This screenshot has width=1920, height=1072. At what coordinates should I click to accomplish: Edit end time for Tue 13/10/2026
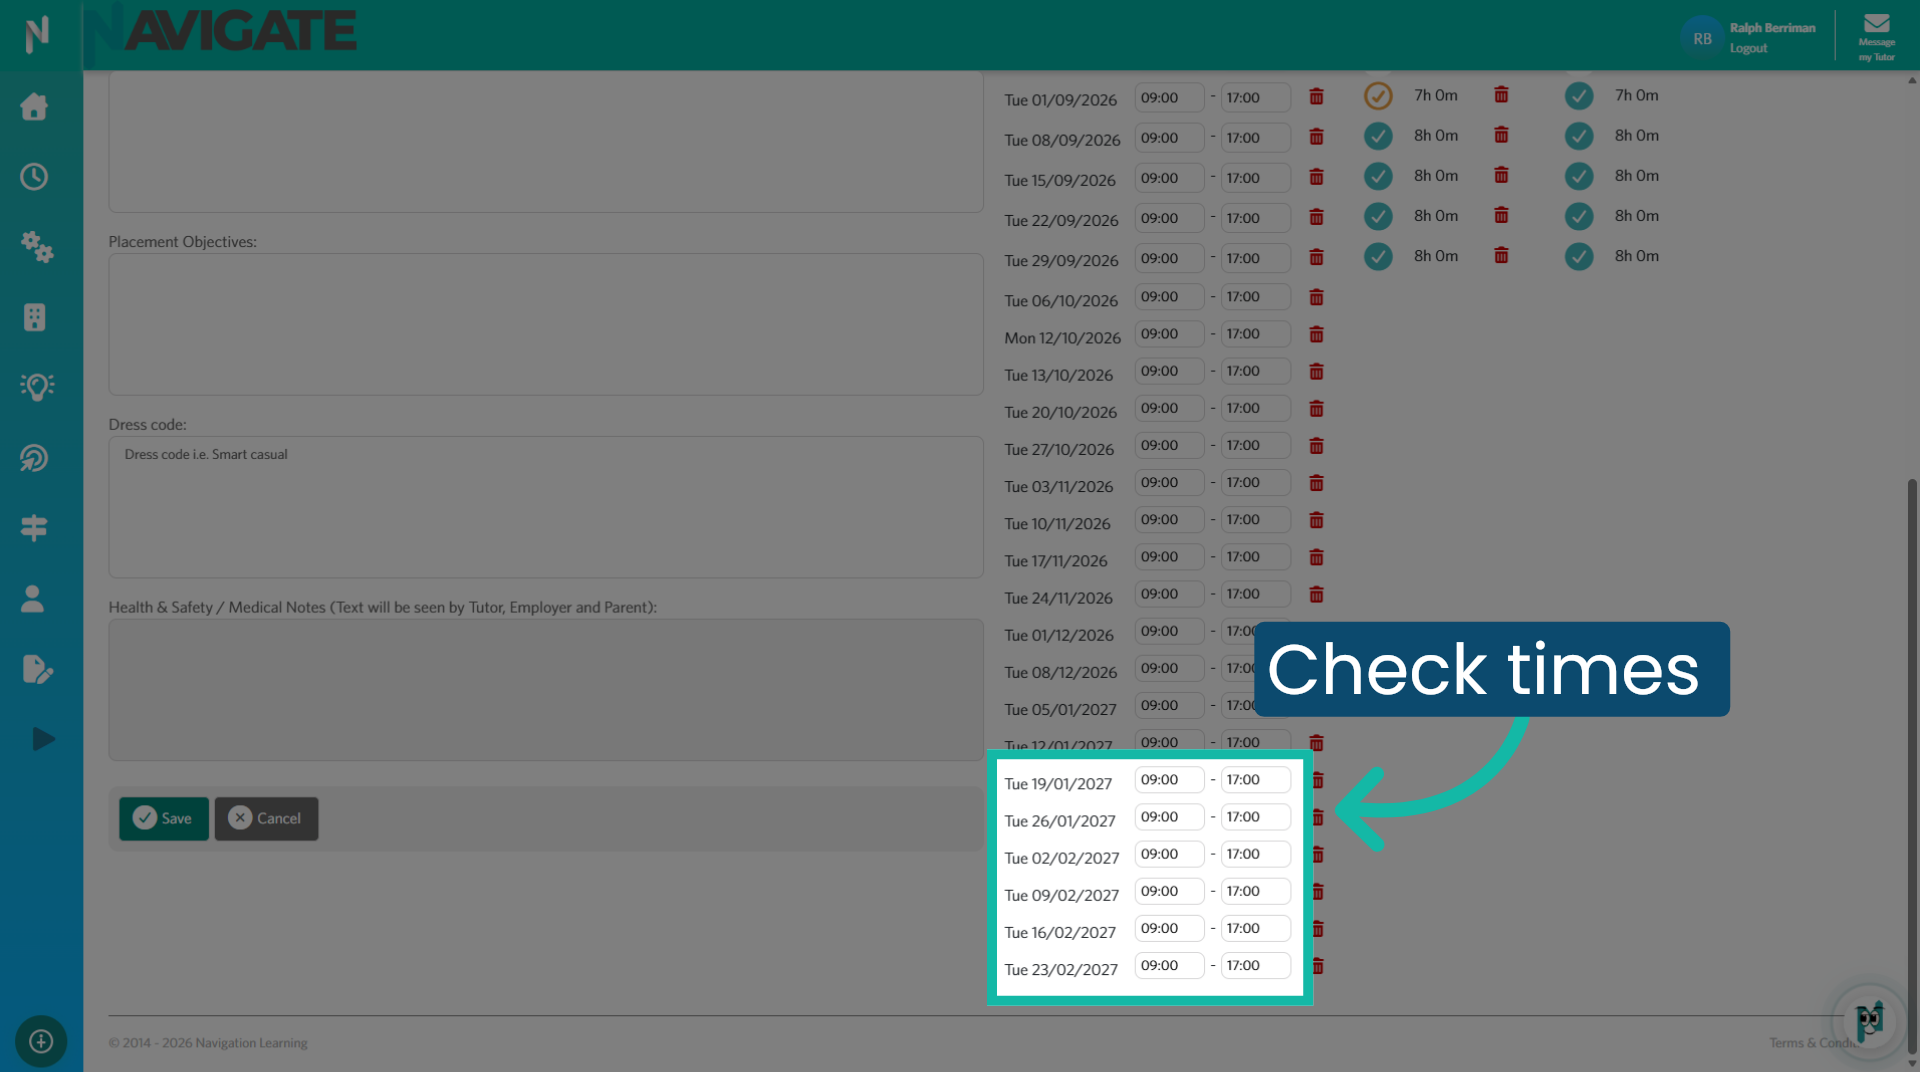pos(1255,371)
